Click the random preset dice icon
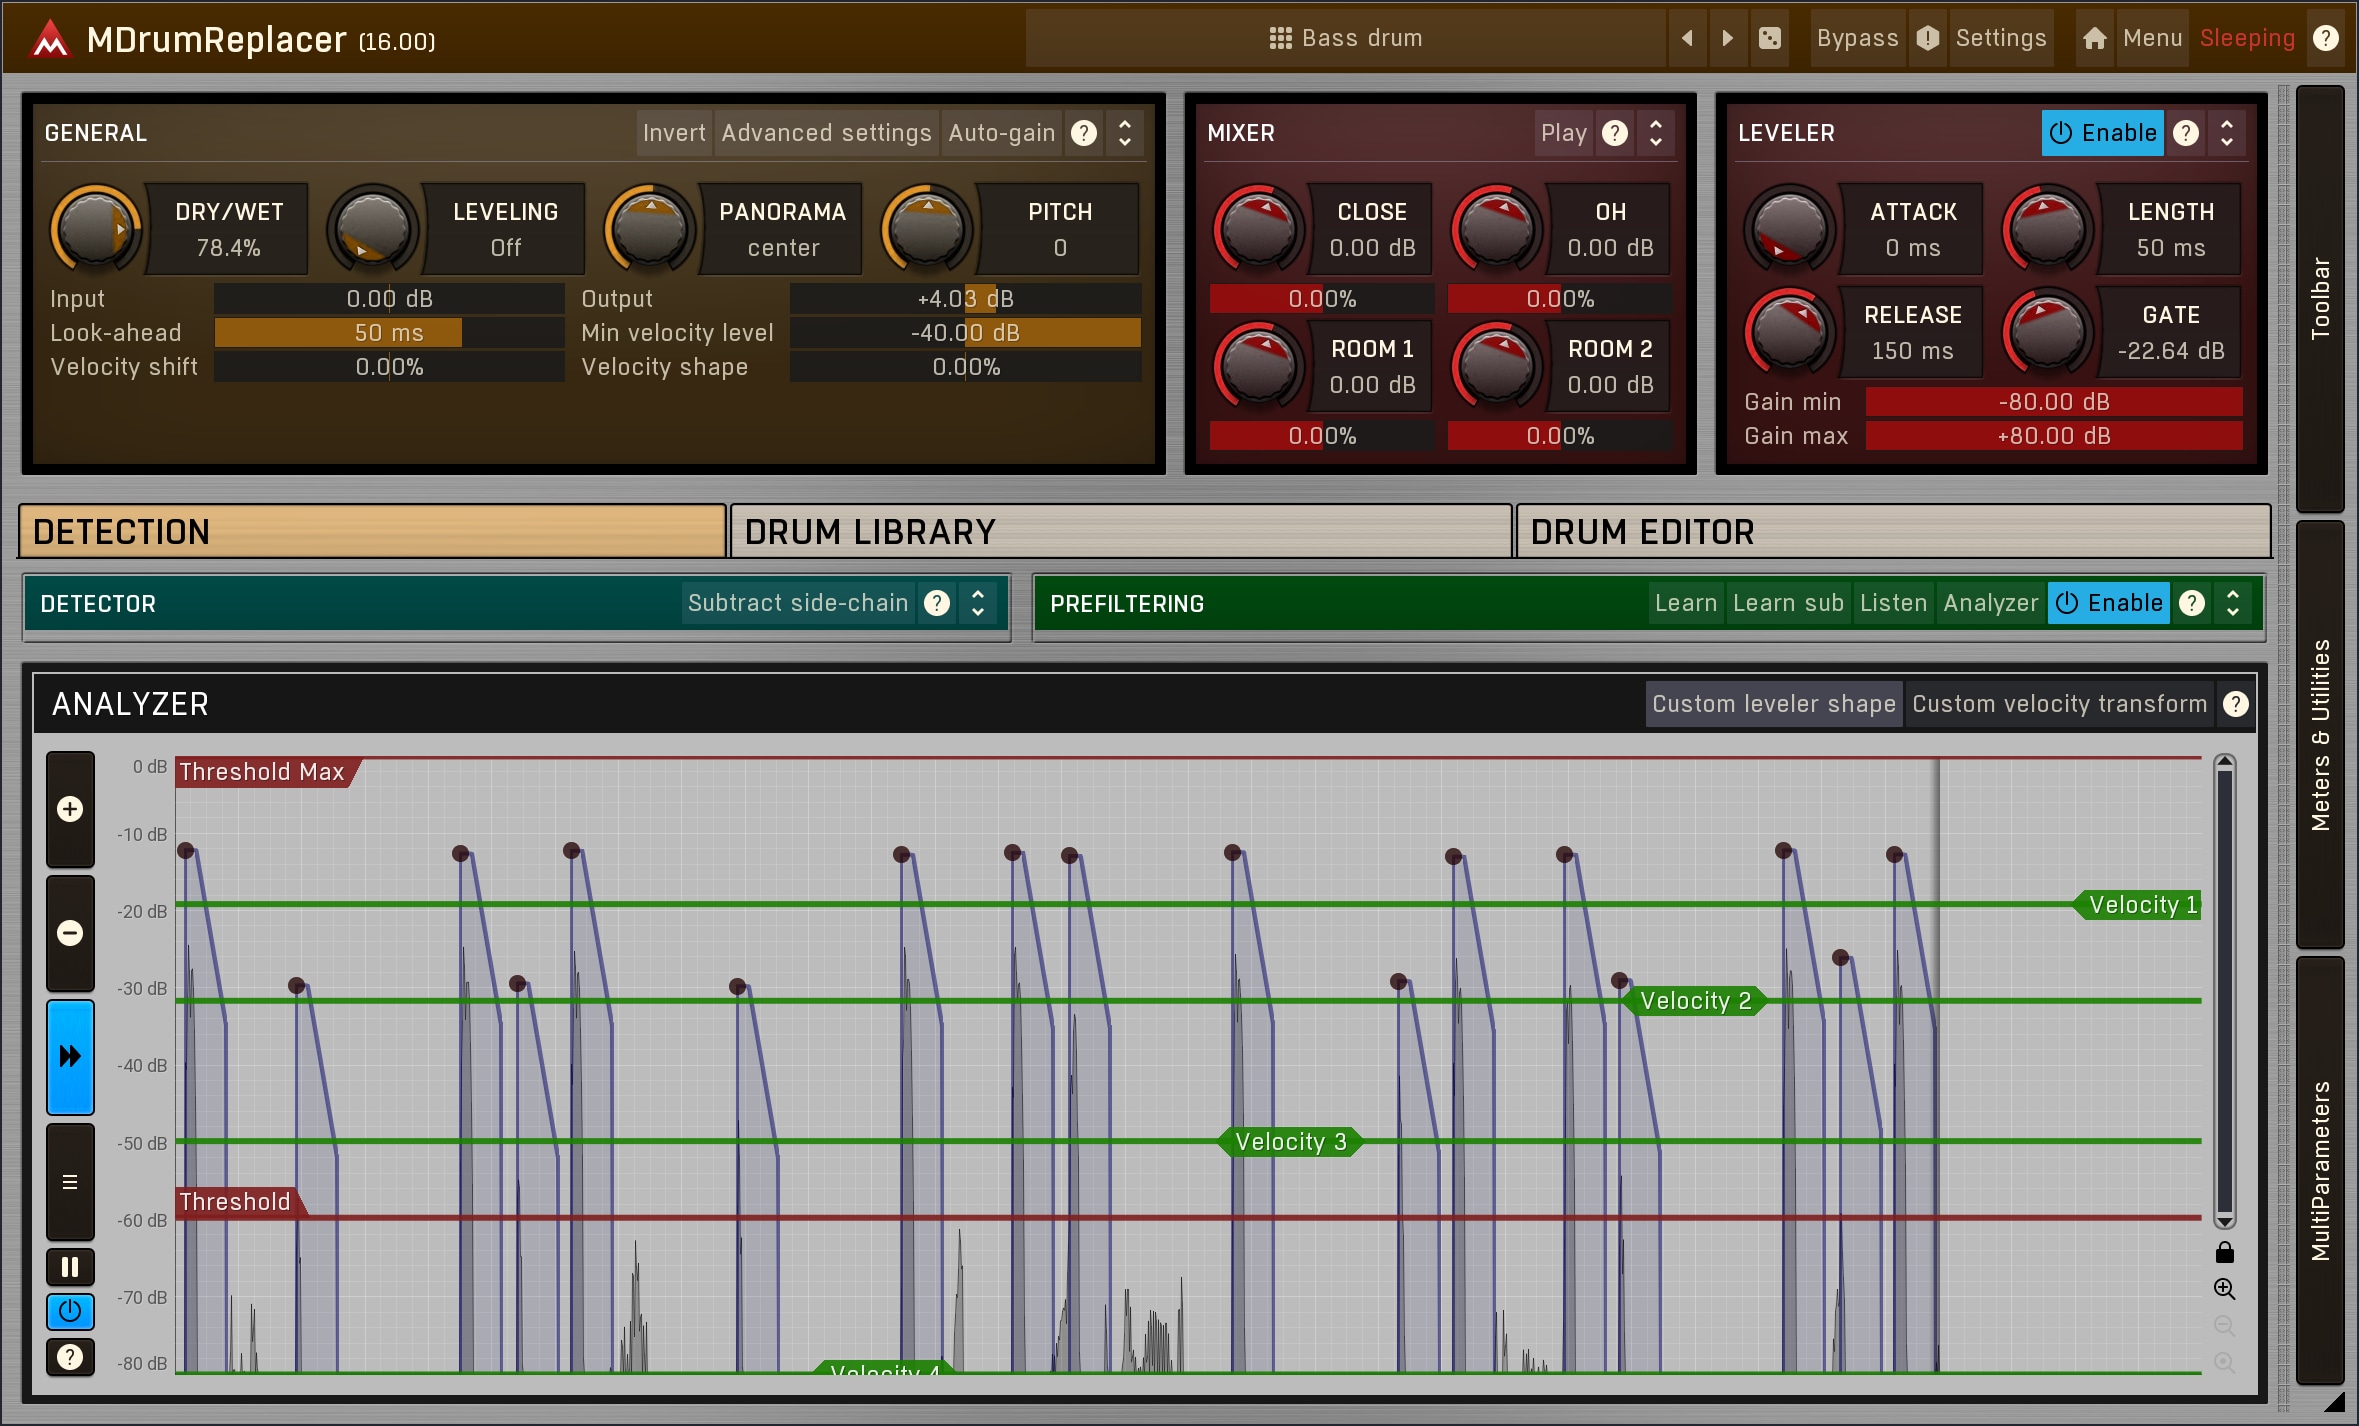Viewport: 2359px width, 1426px height. (x=1770, y=38)
